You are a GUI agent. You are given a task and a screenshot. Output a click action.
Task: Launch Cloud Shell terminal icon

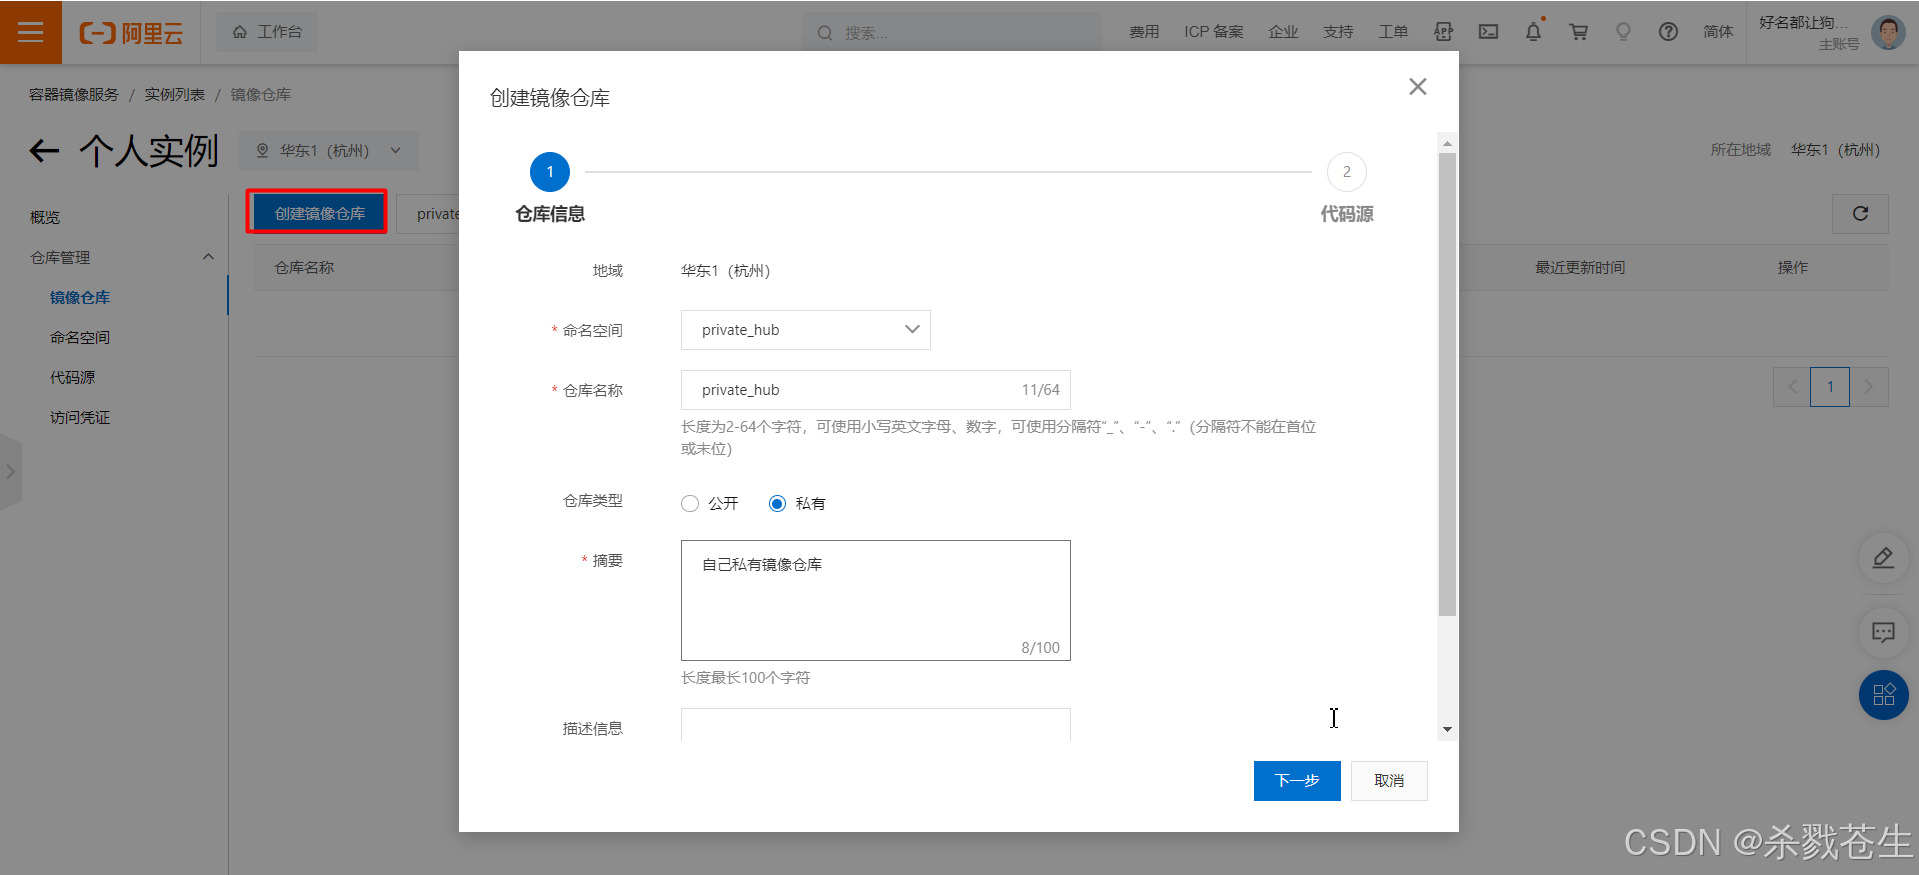pyautogui.click(x=1488, y=32)
